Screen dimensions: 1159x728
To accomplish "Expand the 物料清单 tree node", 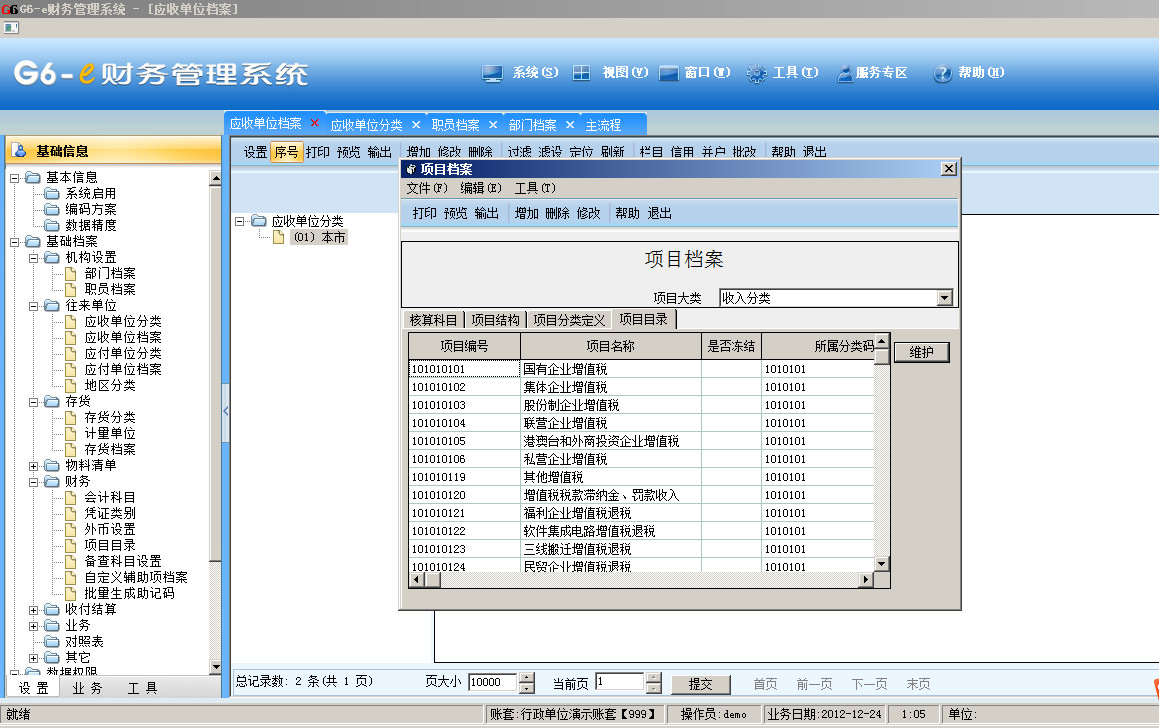I will 35,466.
